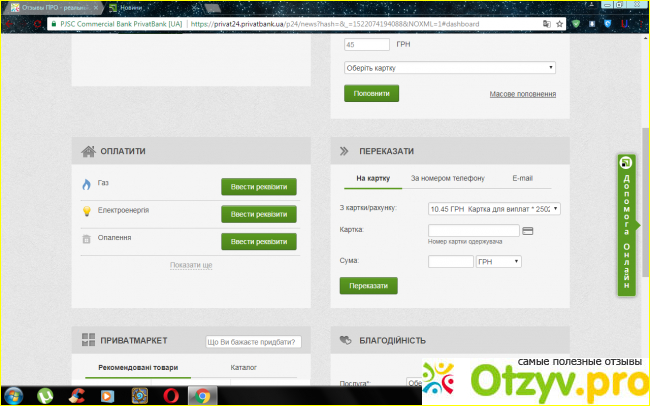Select the E-mail transfer tab
The image size is (650, 406).
tap(522, 178)
